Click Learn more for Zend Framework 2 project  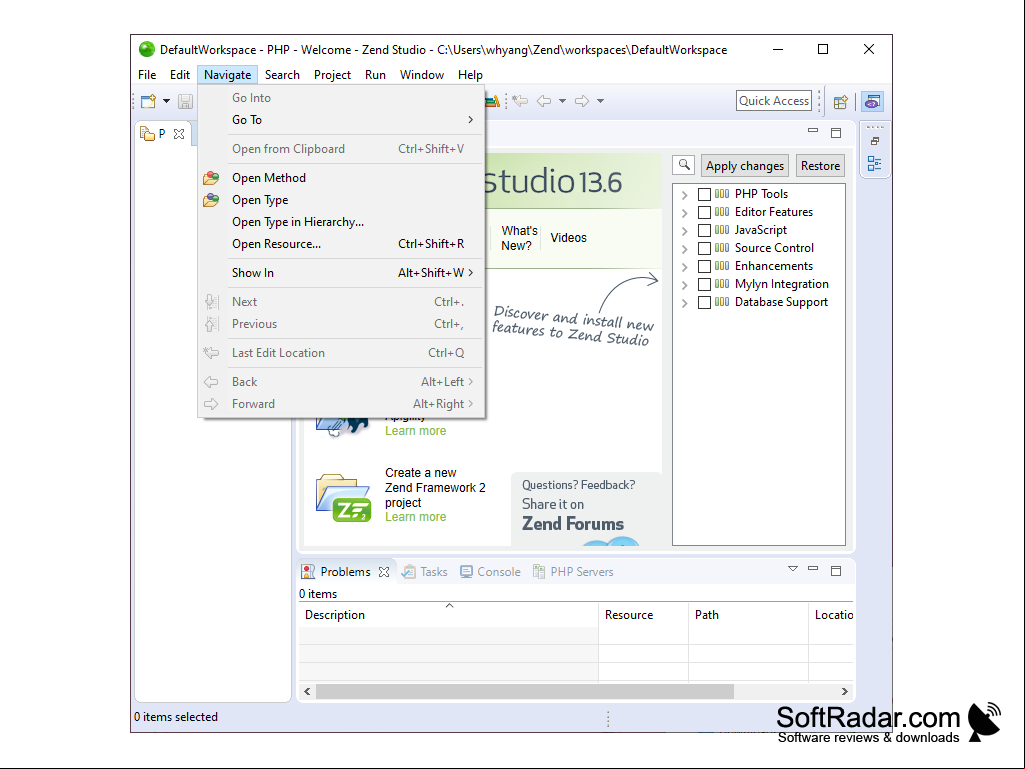[x=415, y=517]
